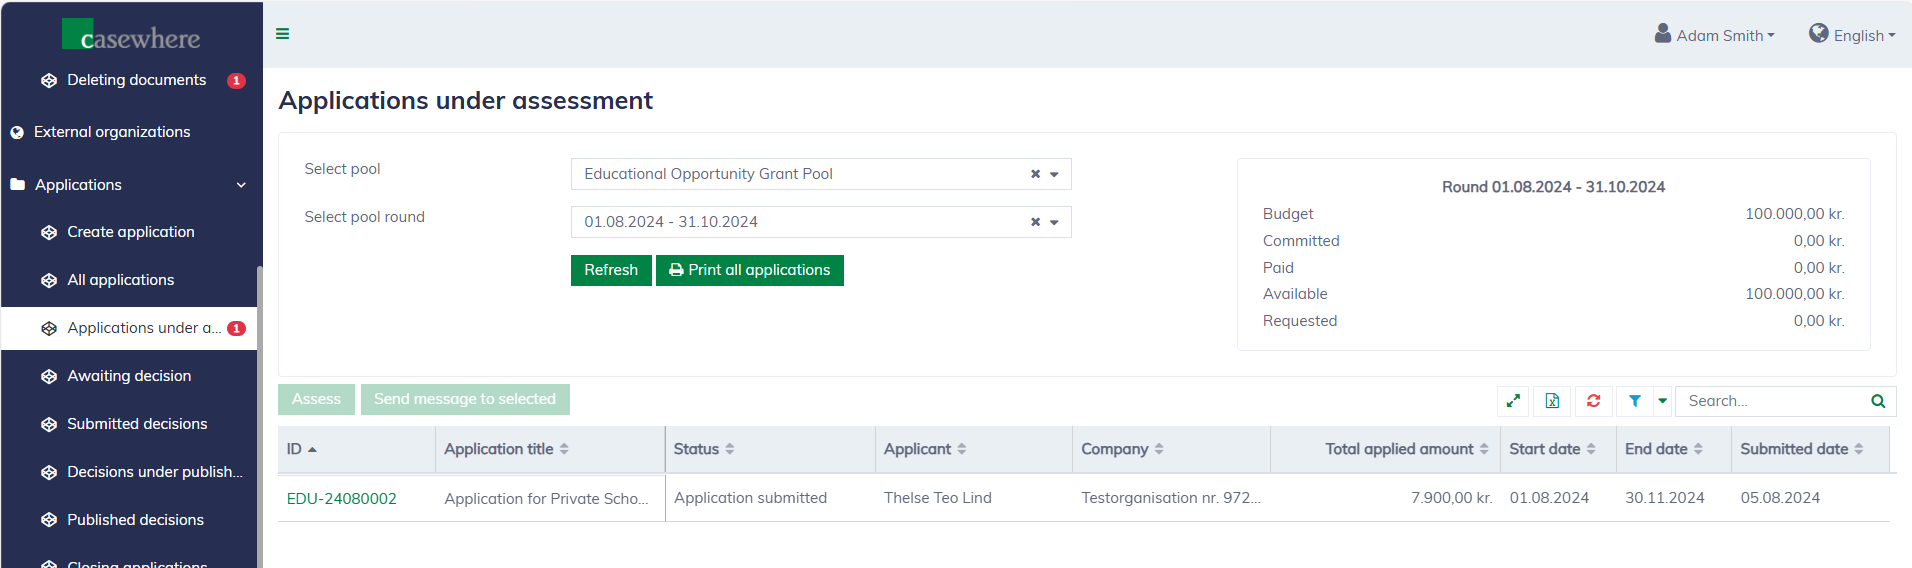Click Print all applications button
Screen dimensions: 1912x568
click(x=749, y=270)
